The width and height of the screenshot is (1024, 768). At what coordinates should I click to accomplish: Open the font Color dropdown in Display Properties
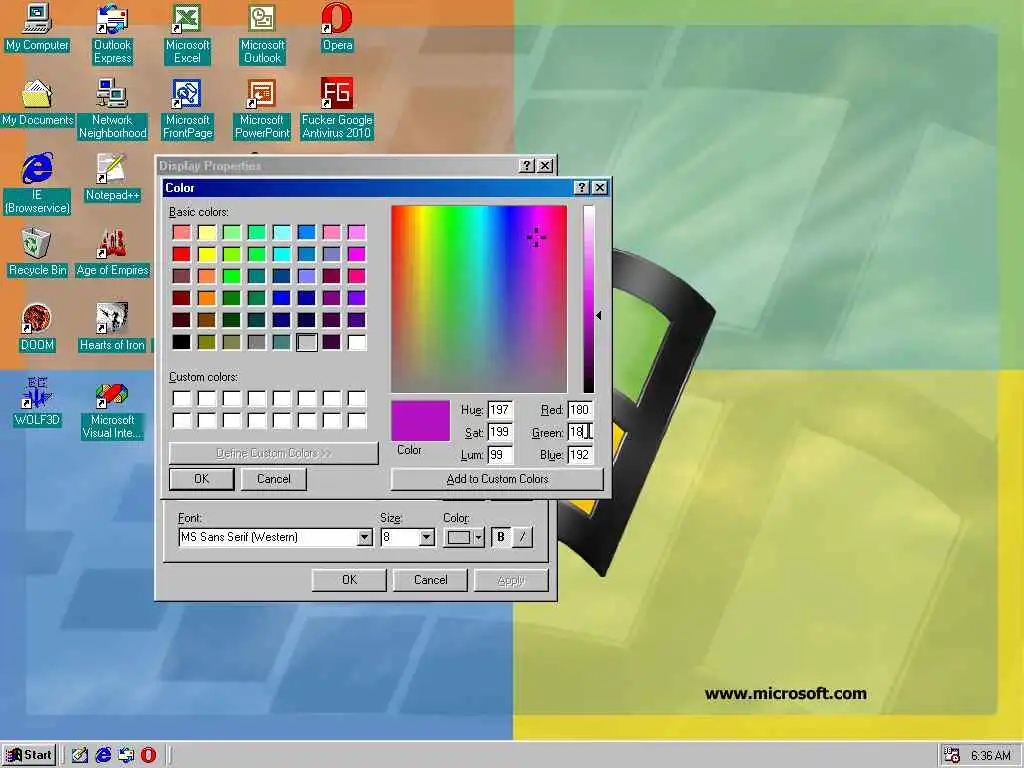(x=464, y=537)
